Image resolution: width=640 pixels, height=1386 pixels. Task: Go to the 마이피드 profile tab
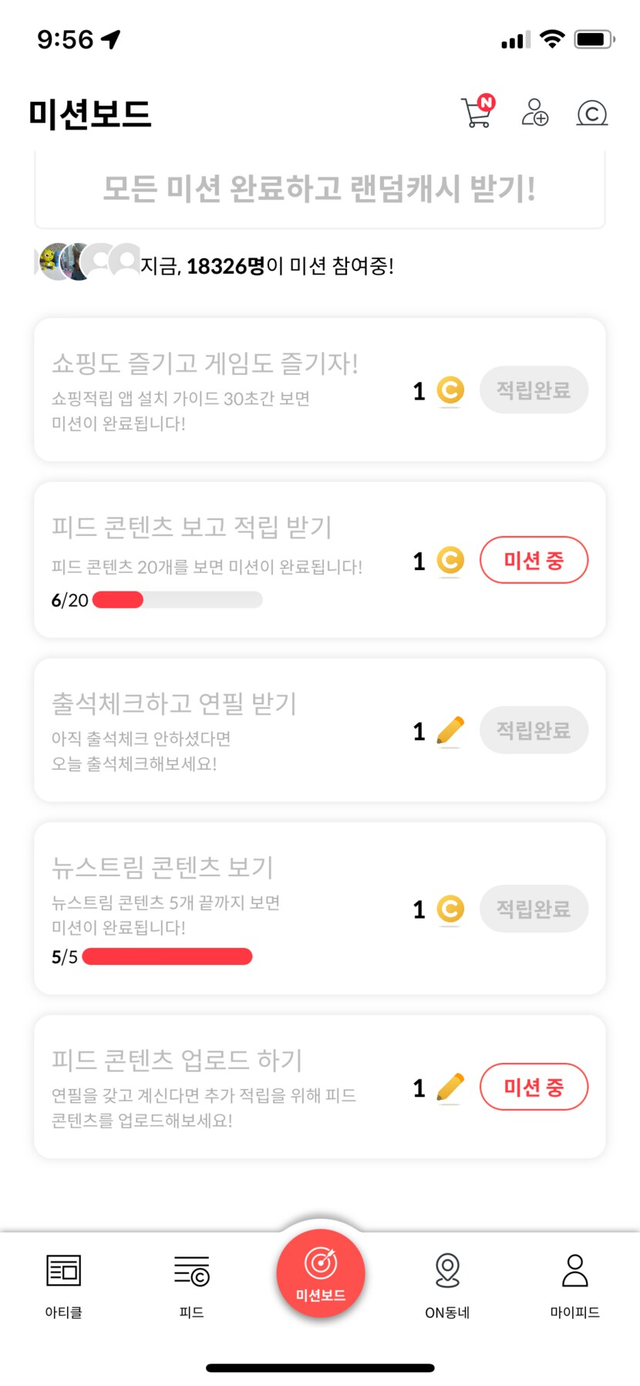[575, 1283]
